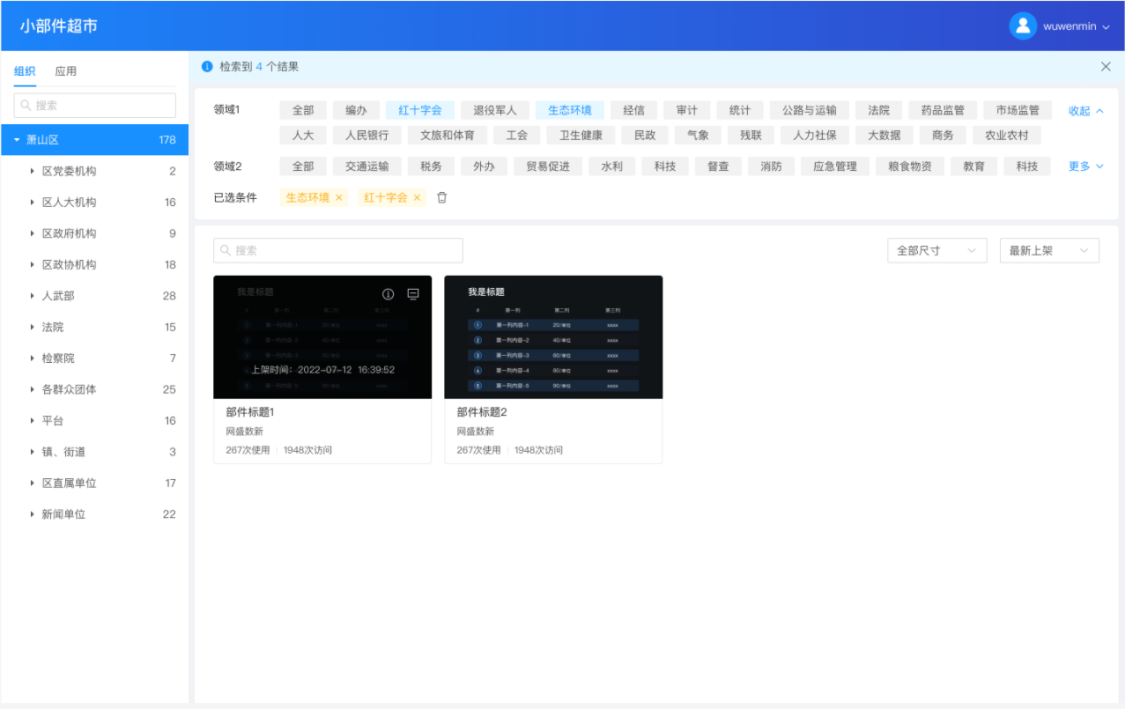Click 收起 to collapse 领域1 filters
The width and height of the screenshot is (1125, 709).
click(1085, 111)
